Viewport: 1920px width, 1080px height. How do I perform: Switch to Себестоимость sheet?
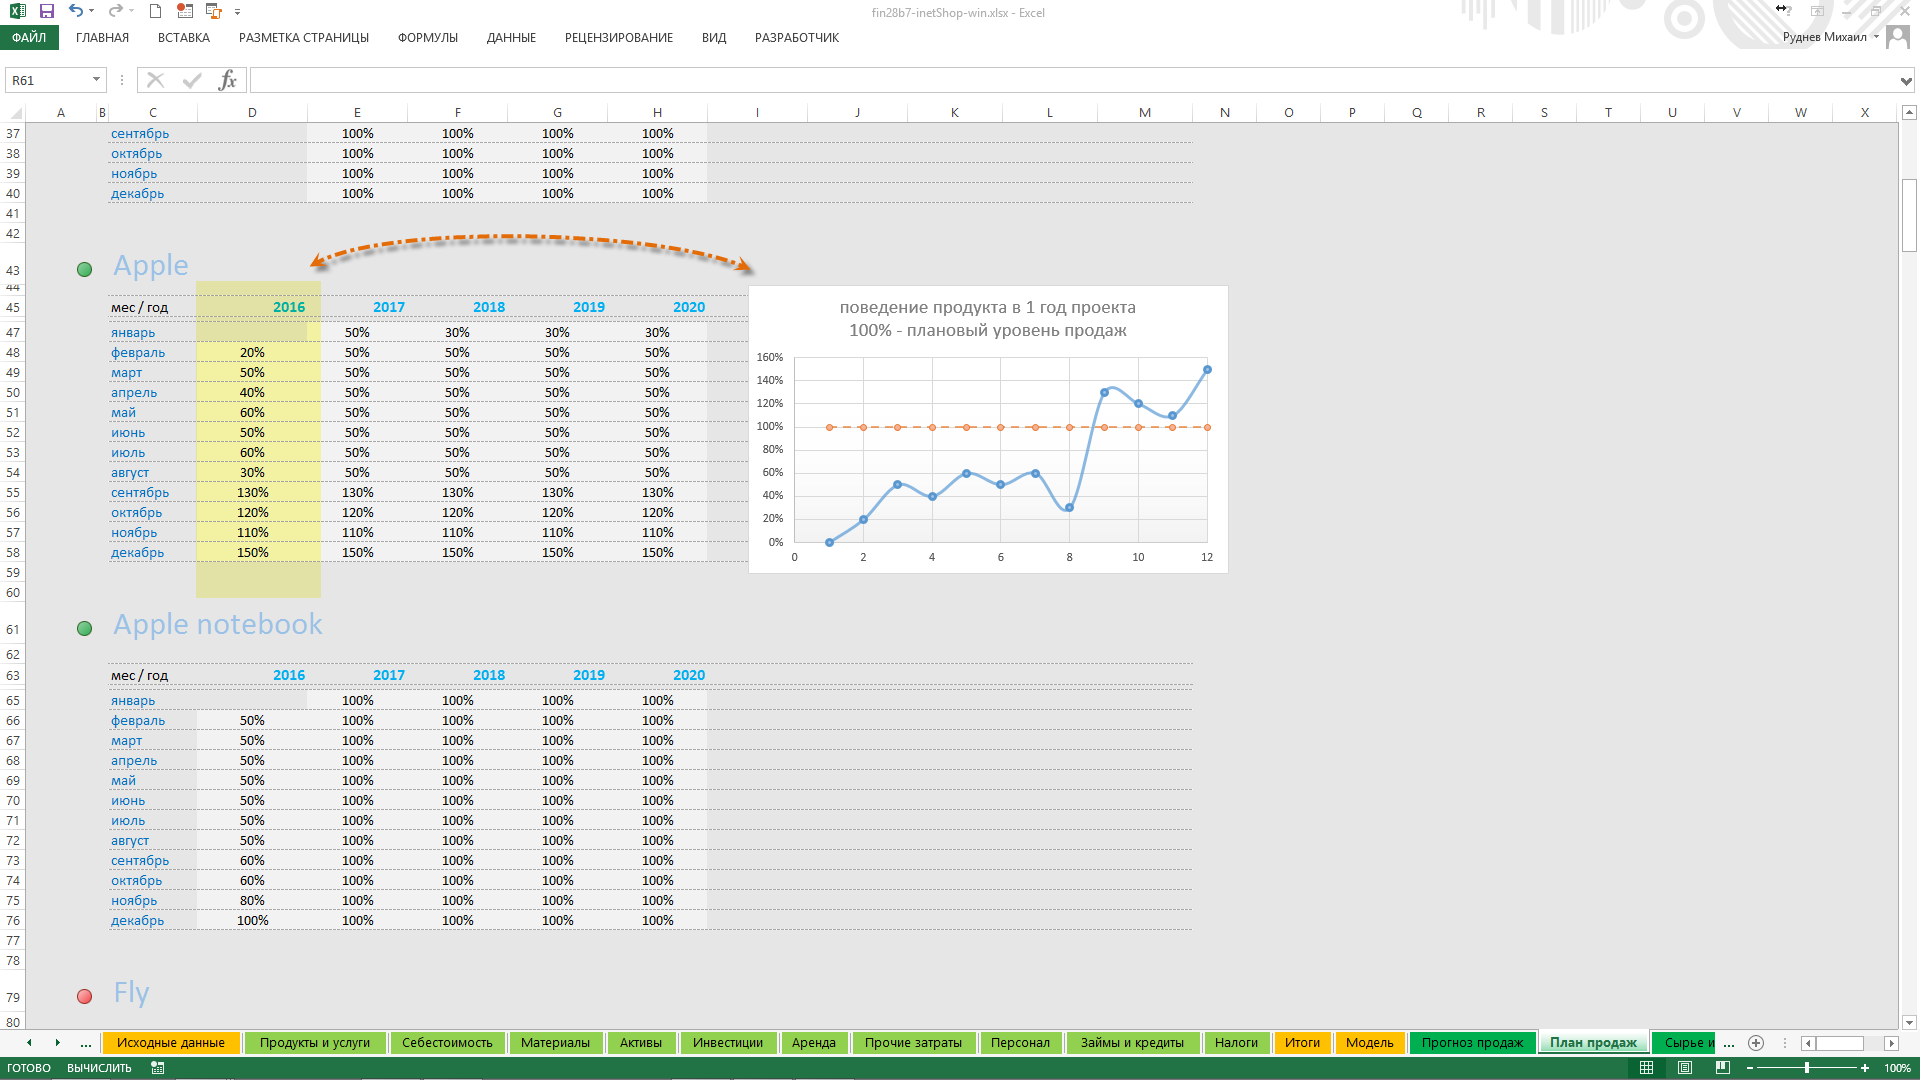pyautogui.click(x=447, y=1043)
